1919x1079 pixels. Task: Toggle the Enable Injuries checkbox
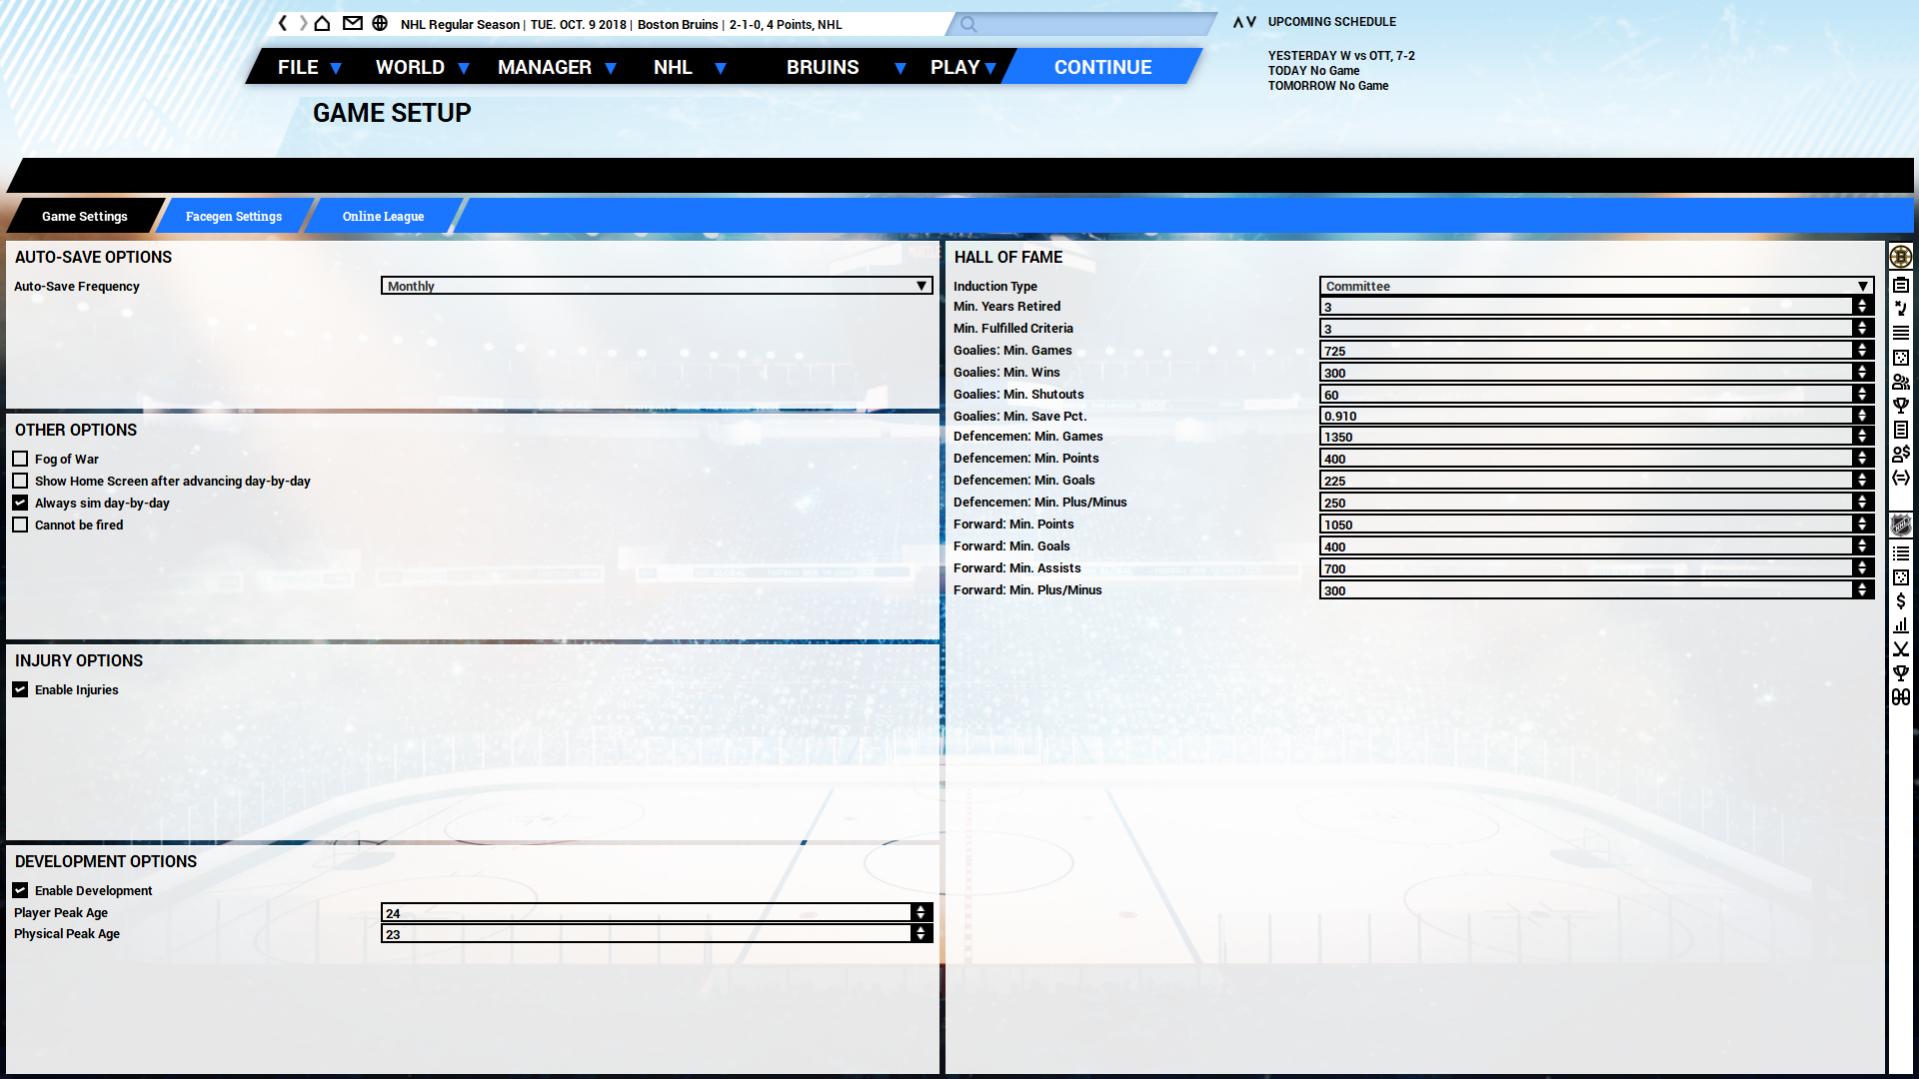tap(20, 690)
